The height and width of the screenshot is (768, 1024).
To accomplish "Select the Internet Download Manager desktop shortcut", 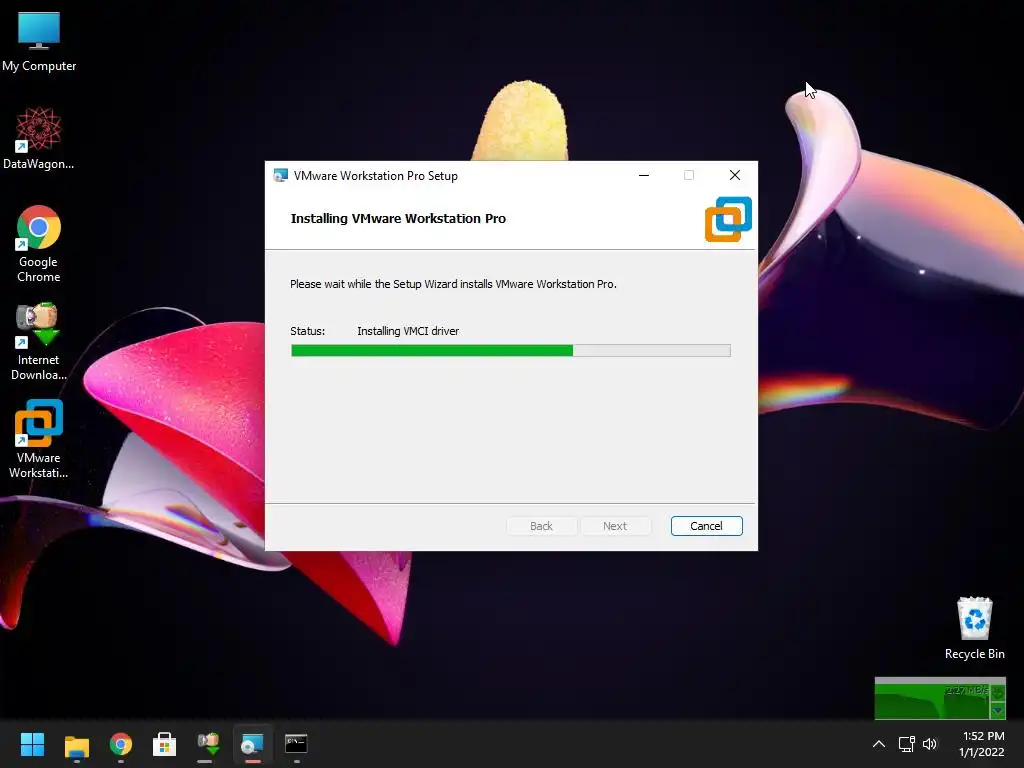I will pyautogui.click(x=39, y=342).
